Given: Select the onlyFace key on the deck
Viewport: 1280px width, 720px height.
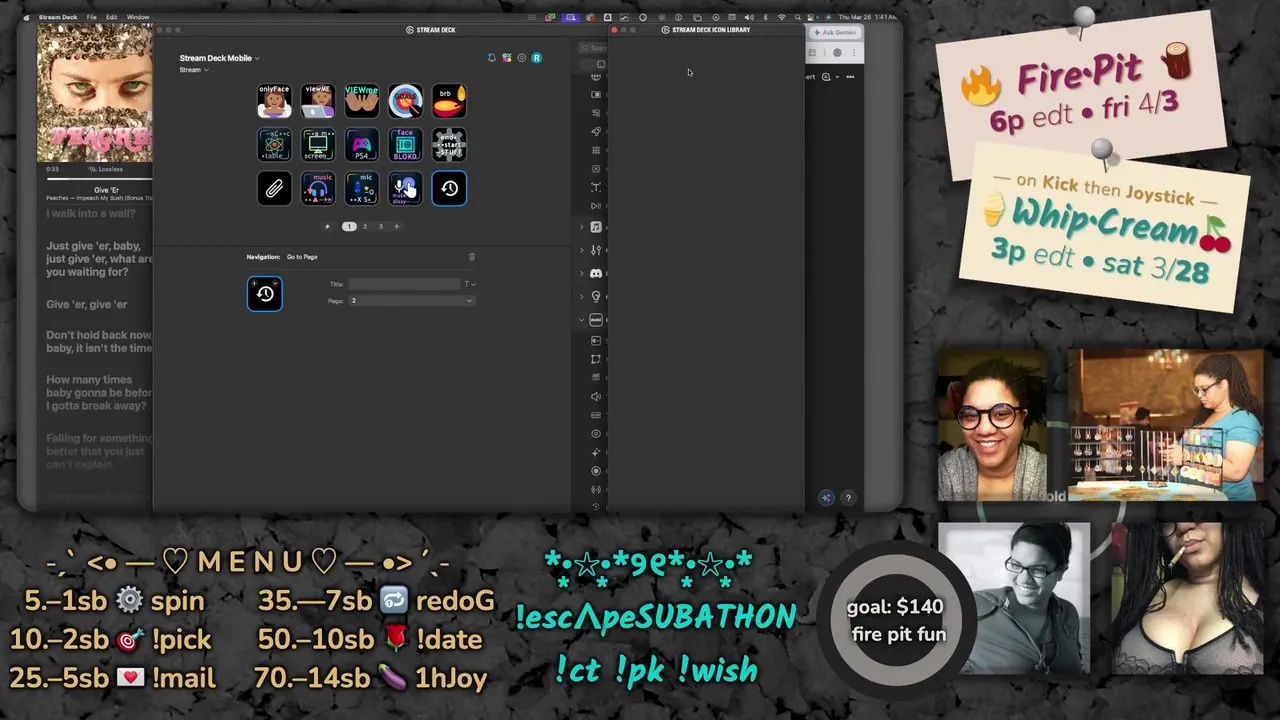Looking at the screenshot, I should click(x=274, y=101).
